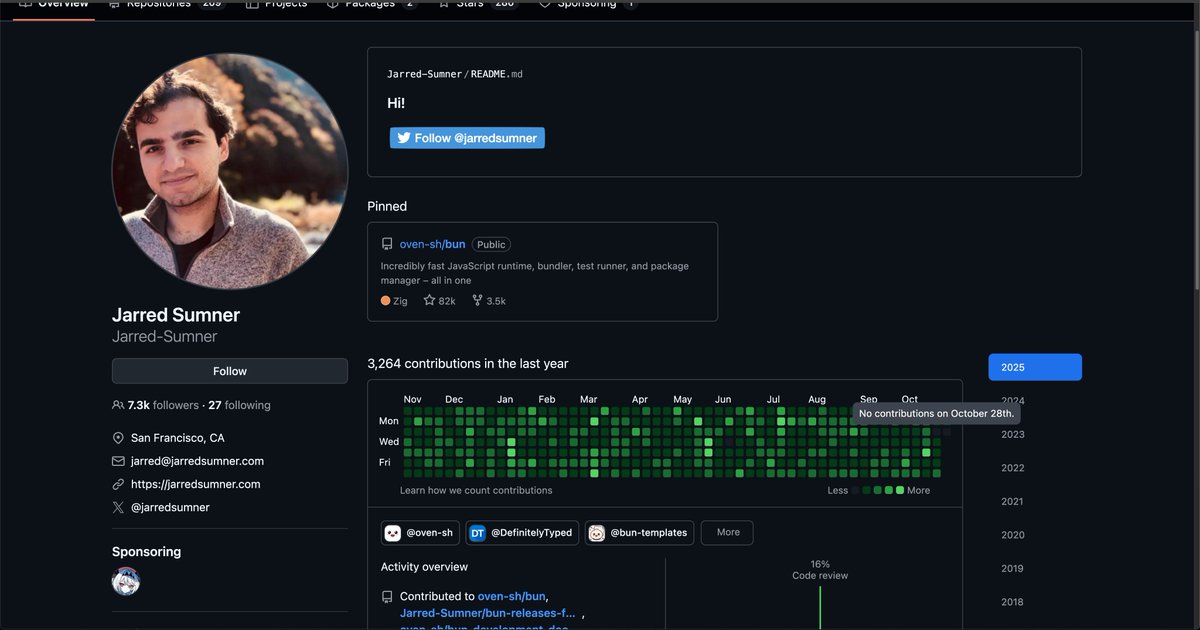Click the Jarred-Sumner link before README.md

(x=425, y=74)
